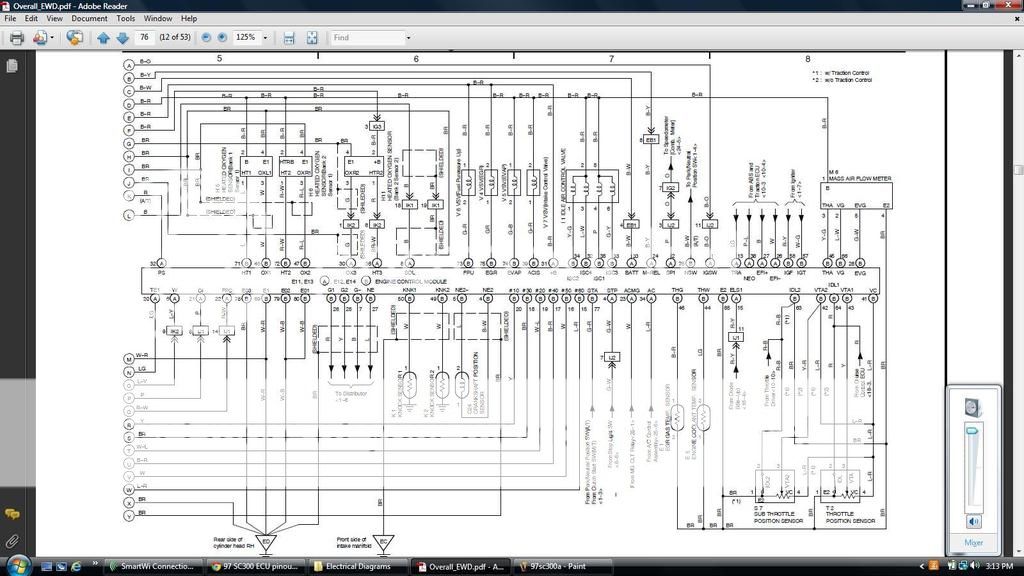Toggle the Pages navigation panel
This screenshot has width=1024, height=576.
tap(11, 64)
